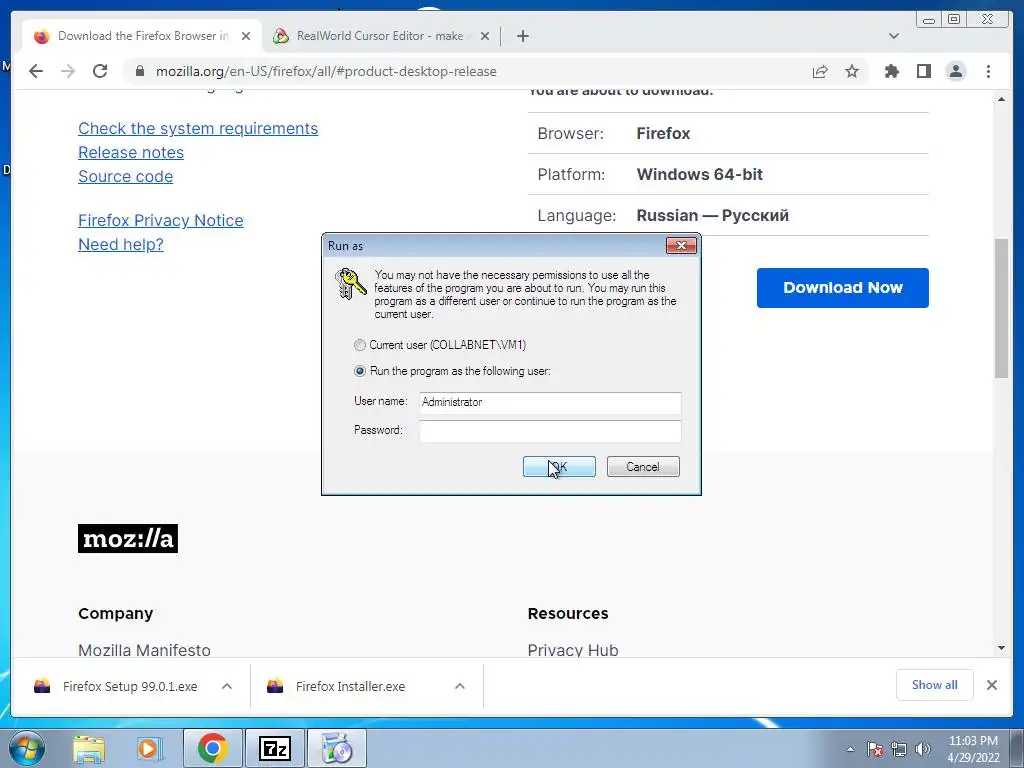Focus the User name field
The image size is (1024, 768).
click(550, 402)
